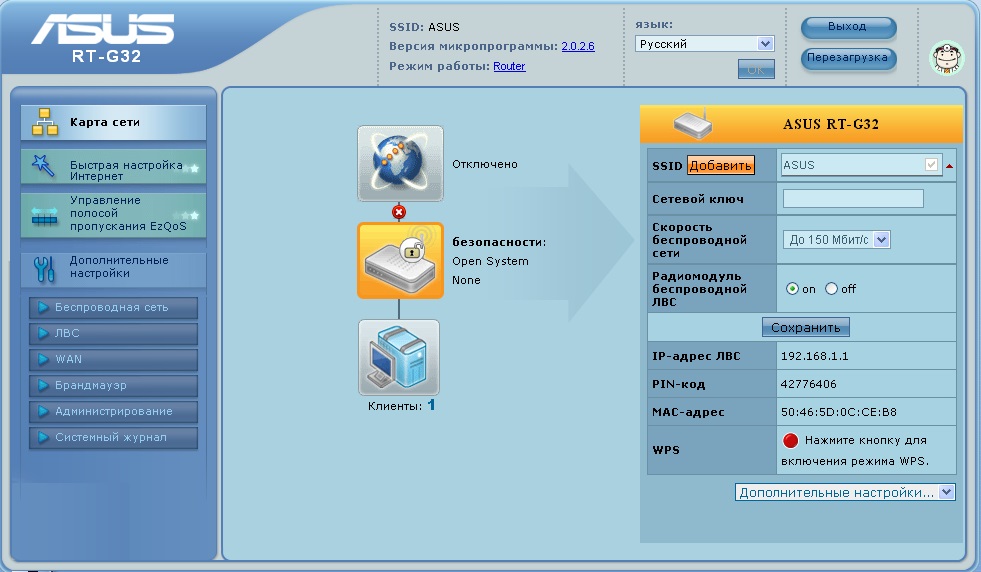Click the EzQoS bandwidth bar icon

point(44,216)
